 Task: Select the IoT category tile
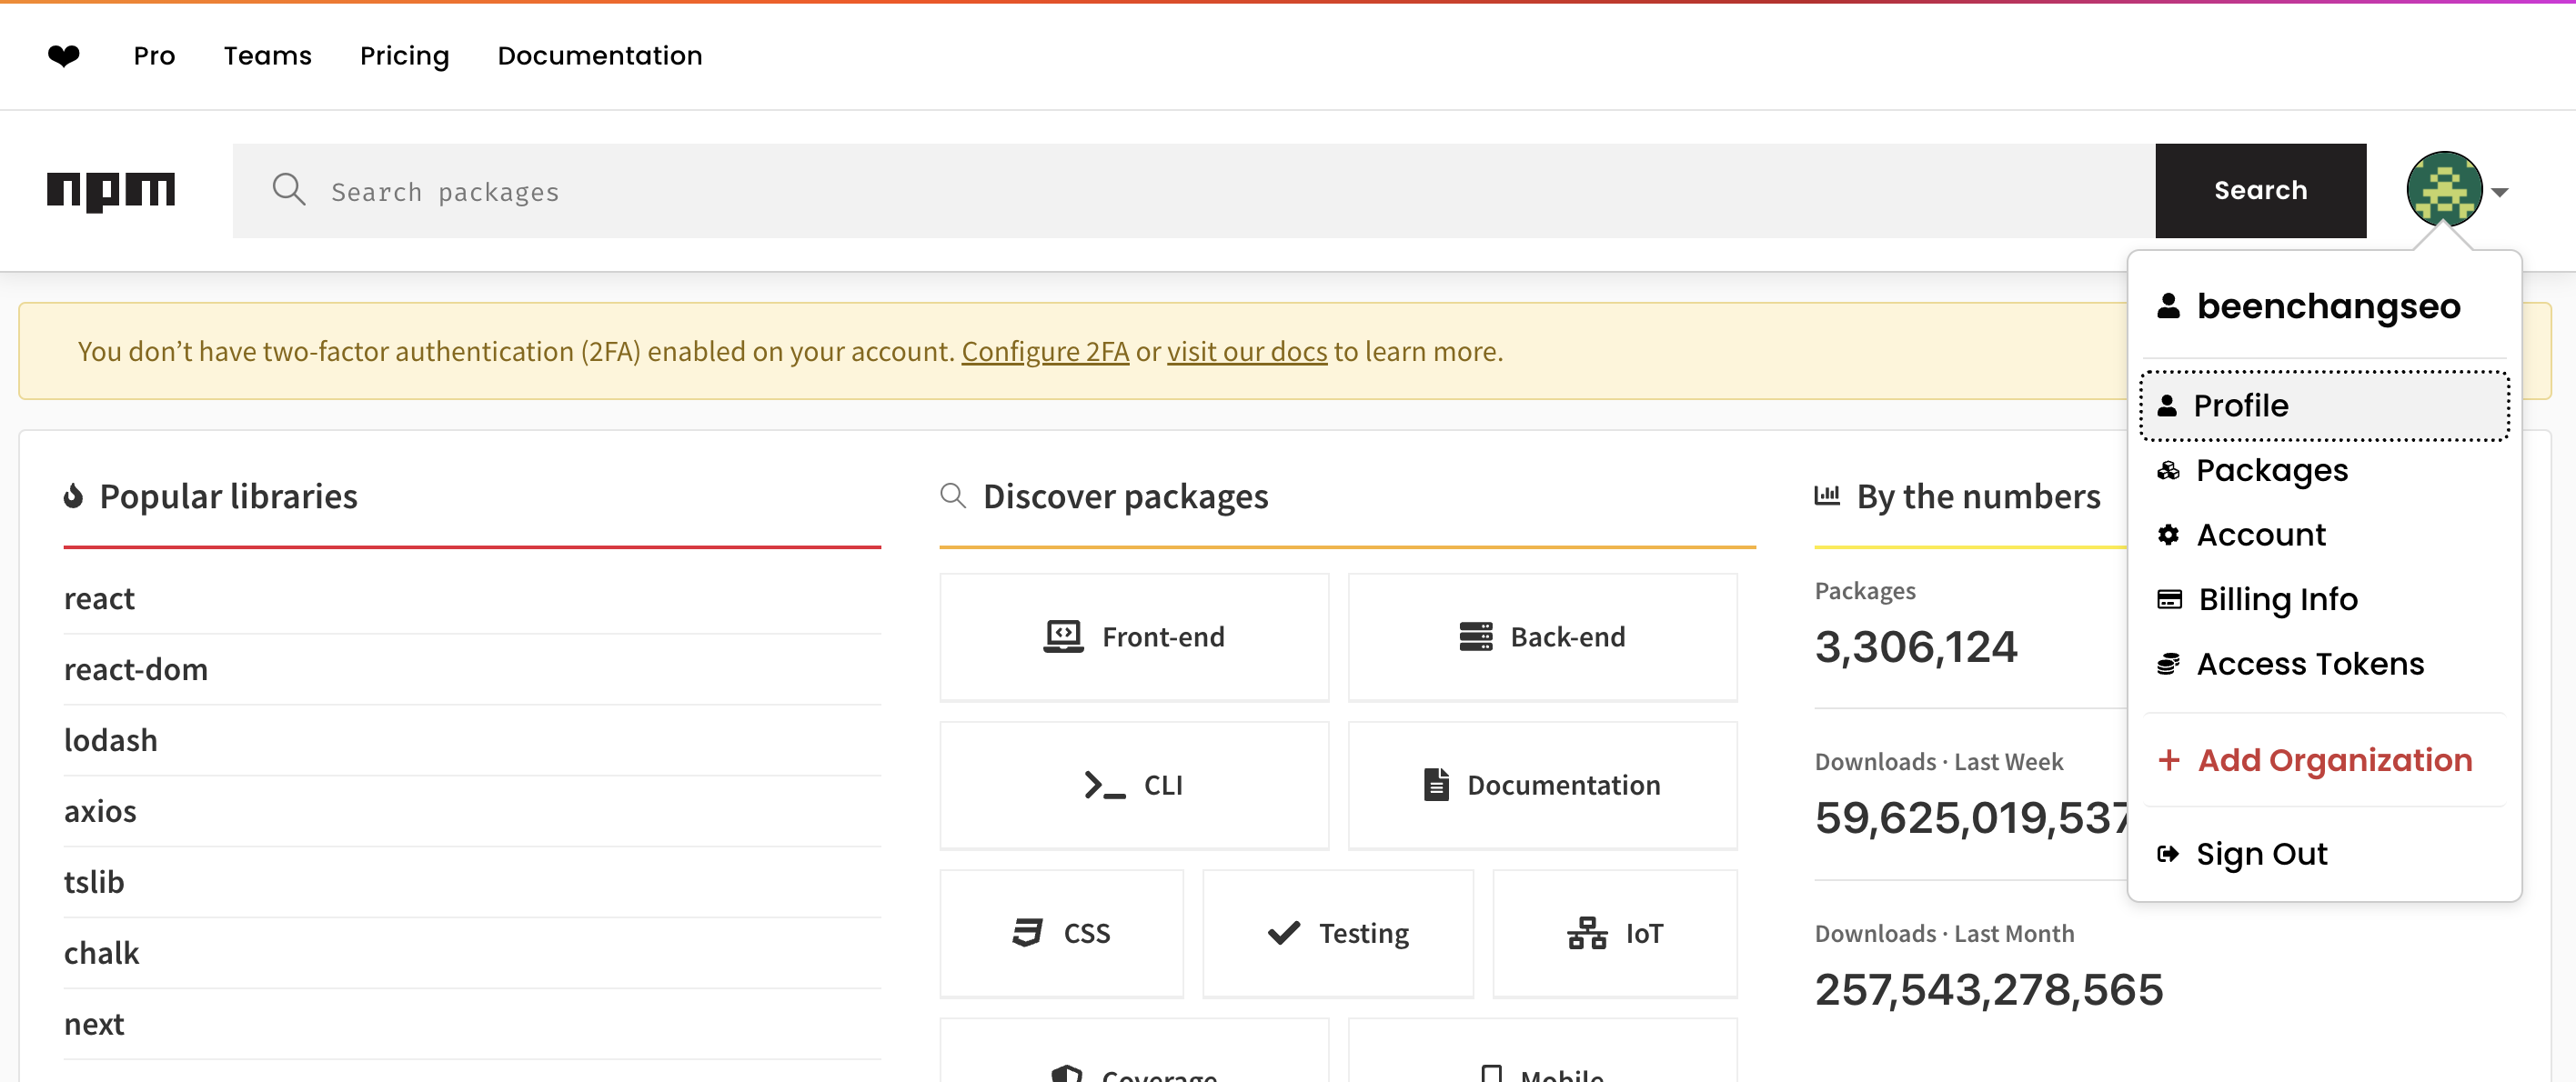click(1614, 933)
